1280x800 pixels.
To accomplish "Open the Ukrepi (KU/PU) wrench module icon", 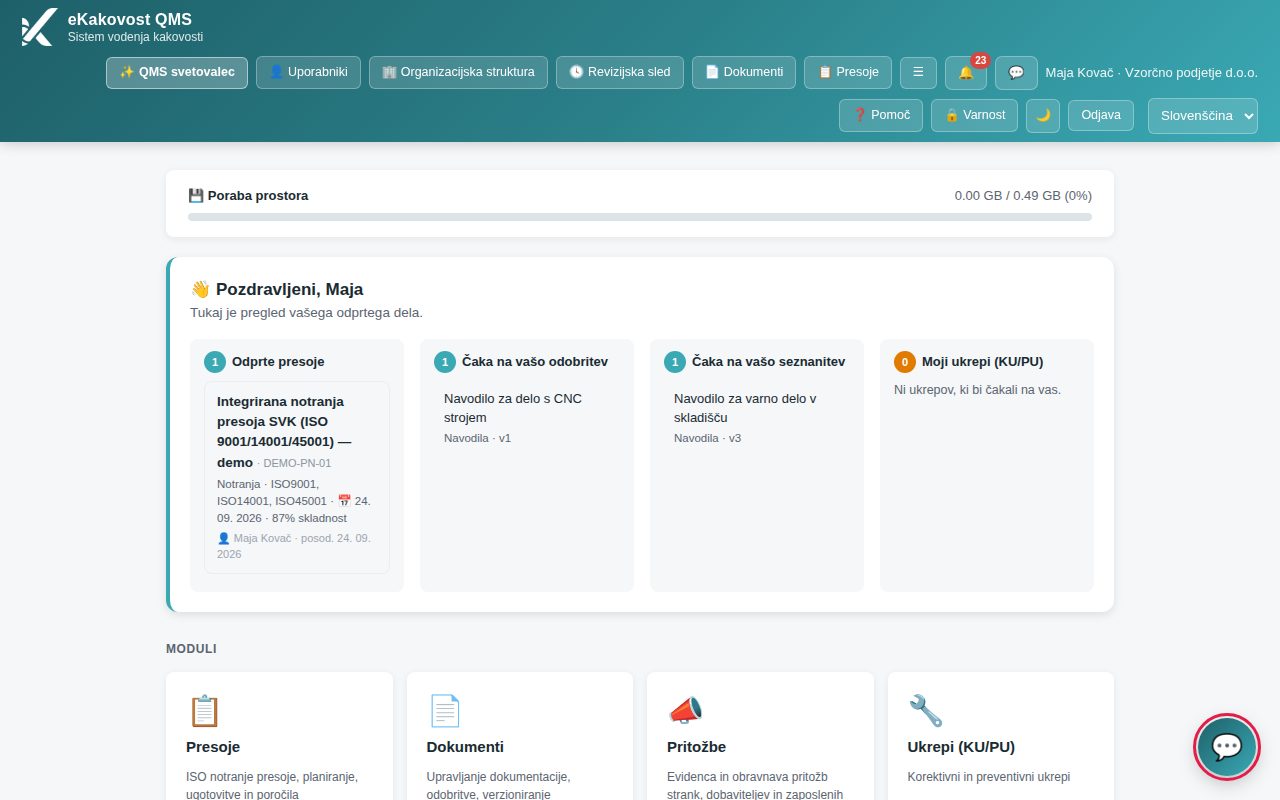I will [926, 711].
